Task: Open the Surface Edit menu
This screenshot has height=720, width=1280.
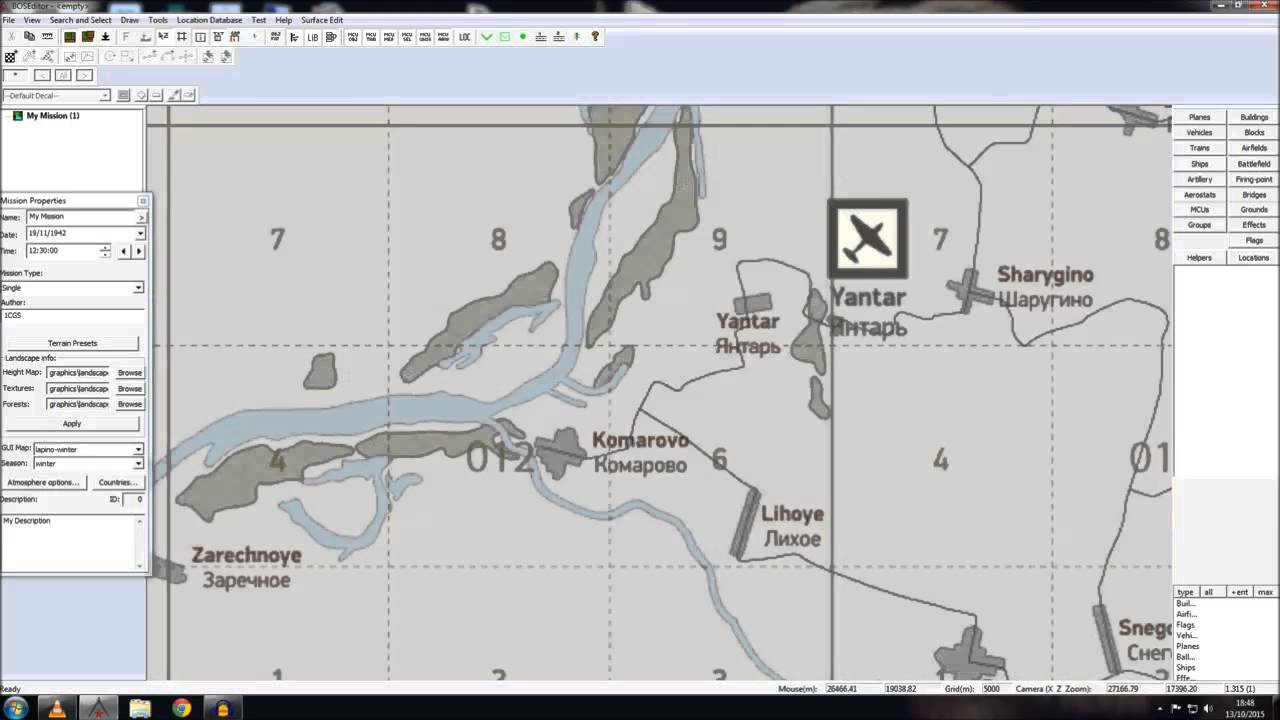Action: click(x=322, y=20)
